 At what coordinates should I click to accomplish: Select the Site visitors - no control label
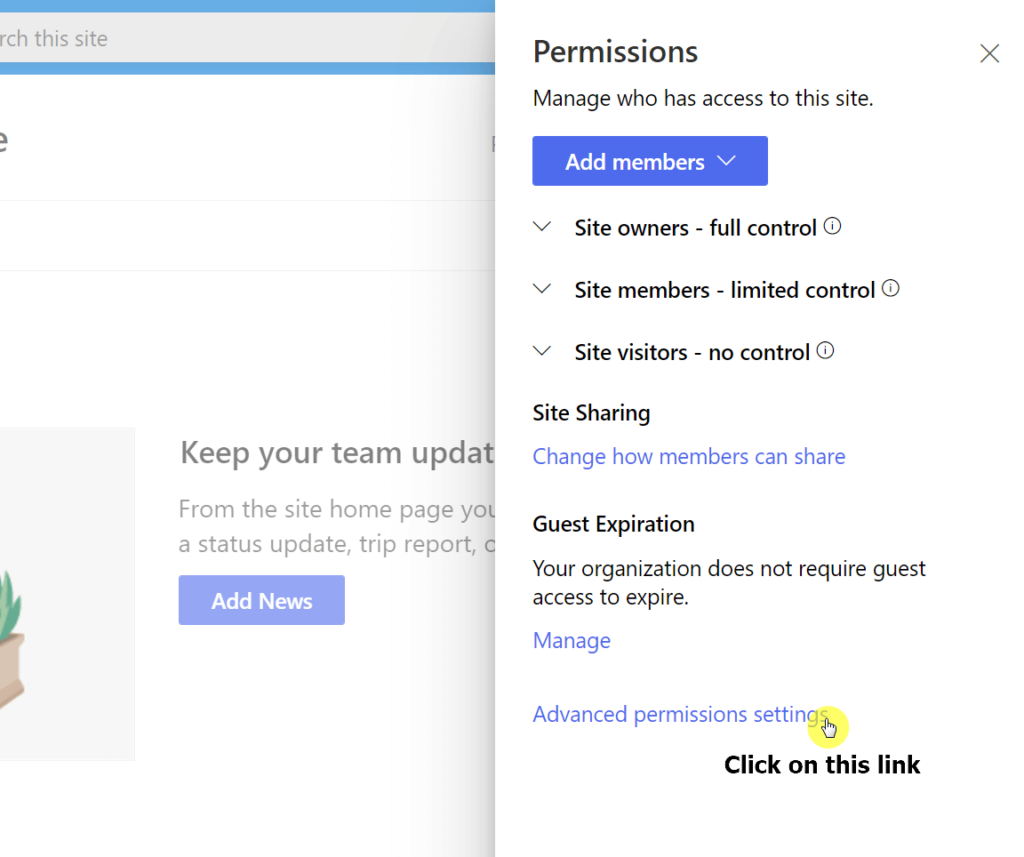(692, 353)
